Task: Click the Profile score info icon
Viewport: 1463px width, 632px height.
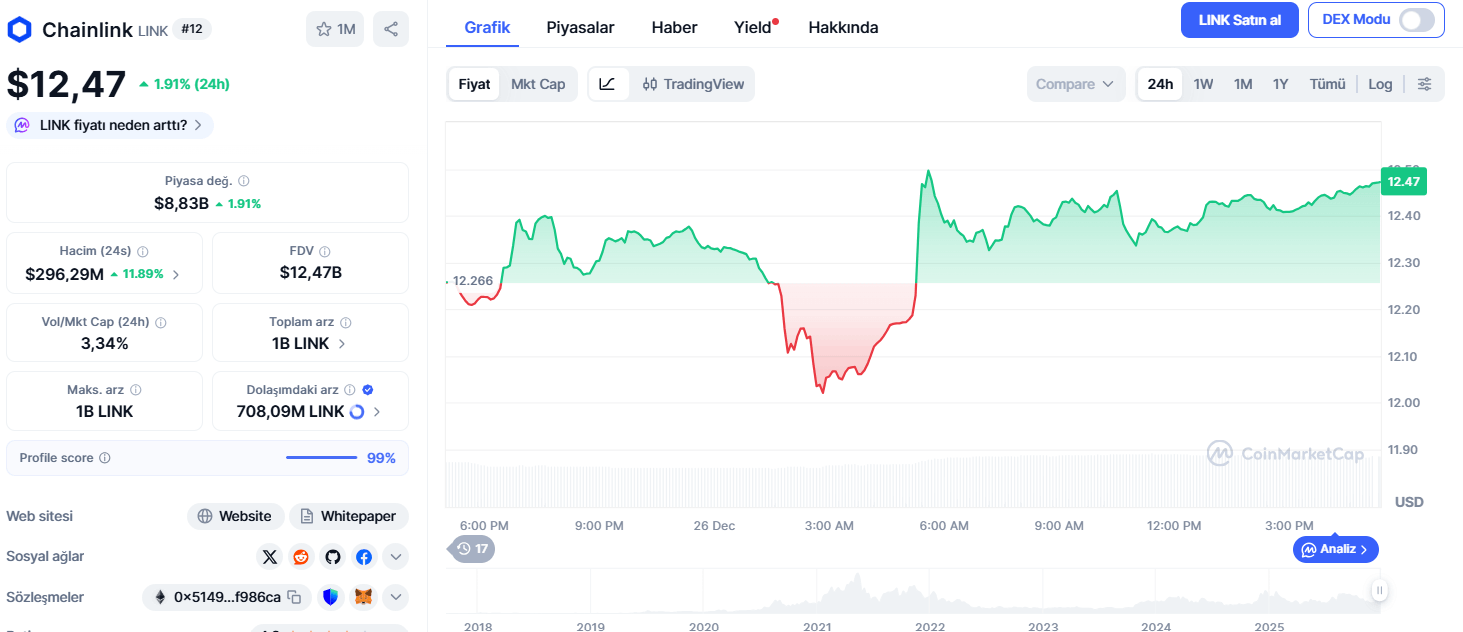Action: pyautogui.click(x=105, y=458)
